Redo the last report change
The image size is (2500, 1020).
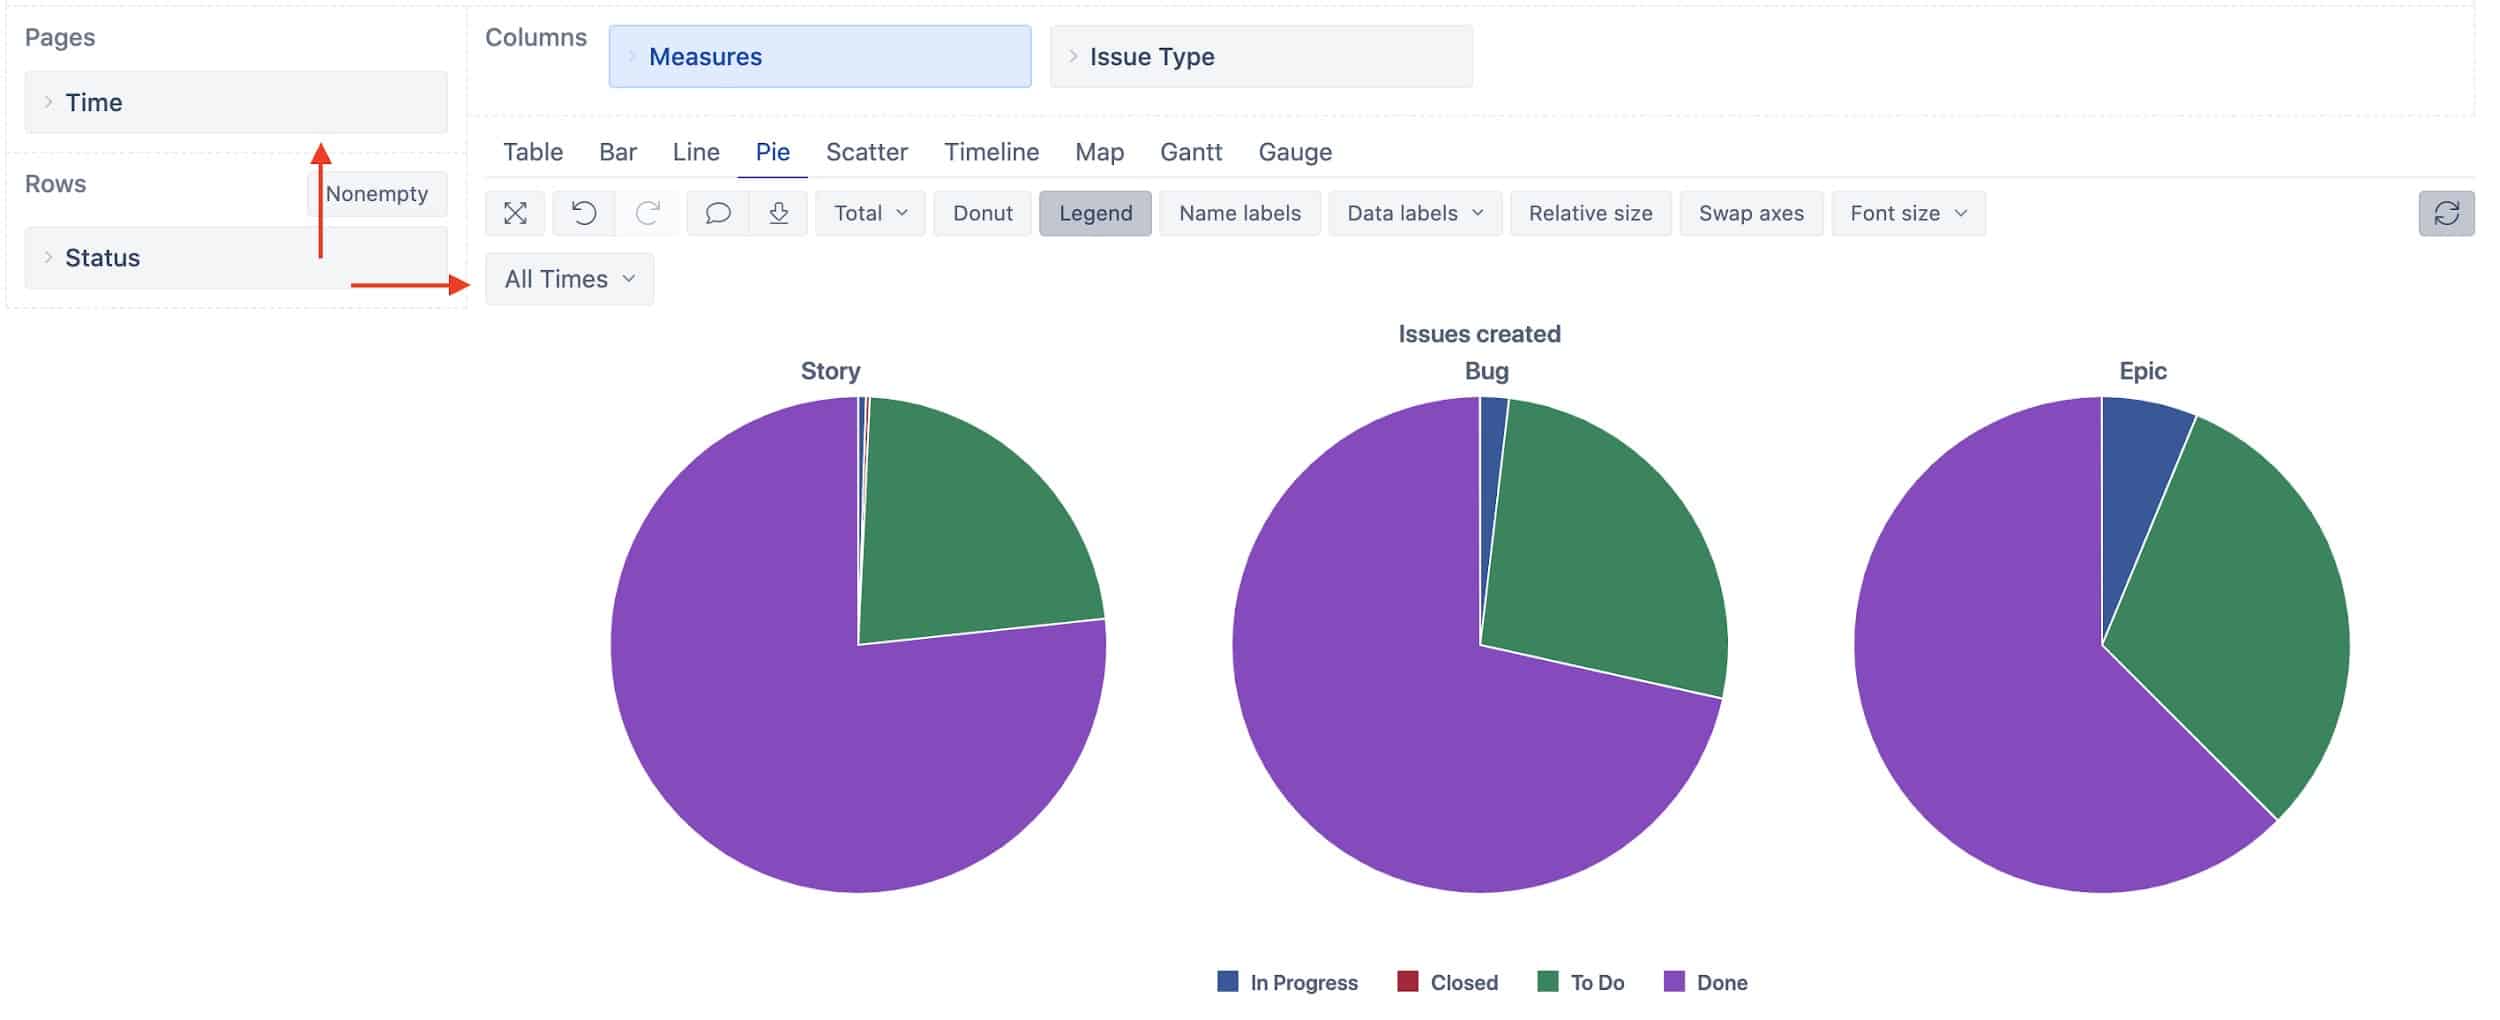pos(647,213)
